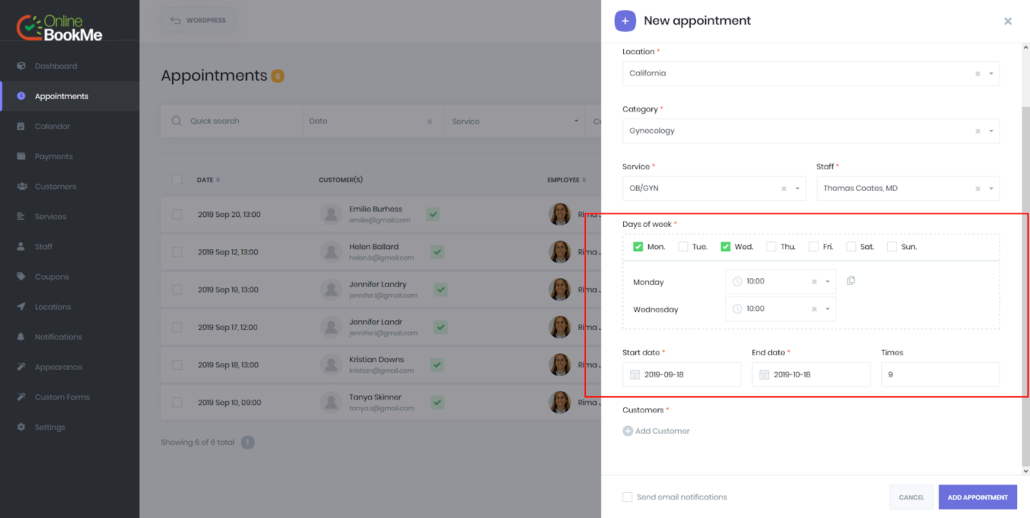
Task: Click the Appearance brush icon
Action: [x=21, y=367]
